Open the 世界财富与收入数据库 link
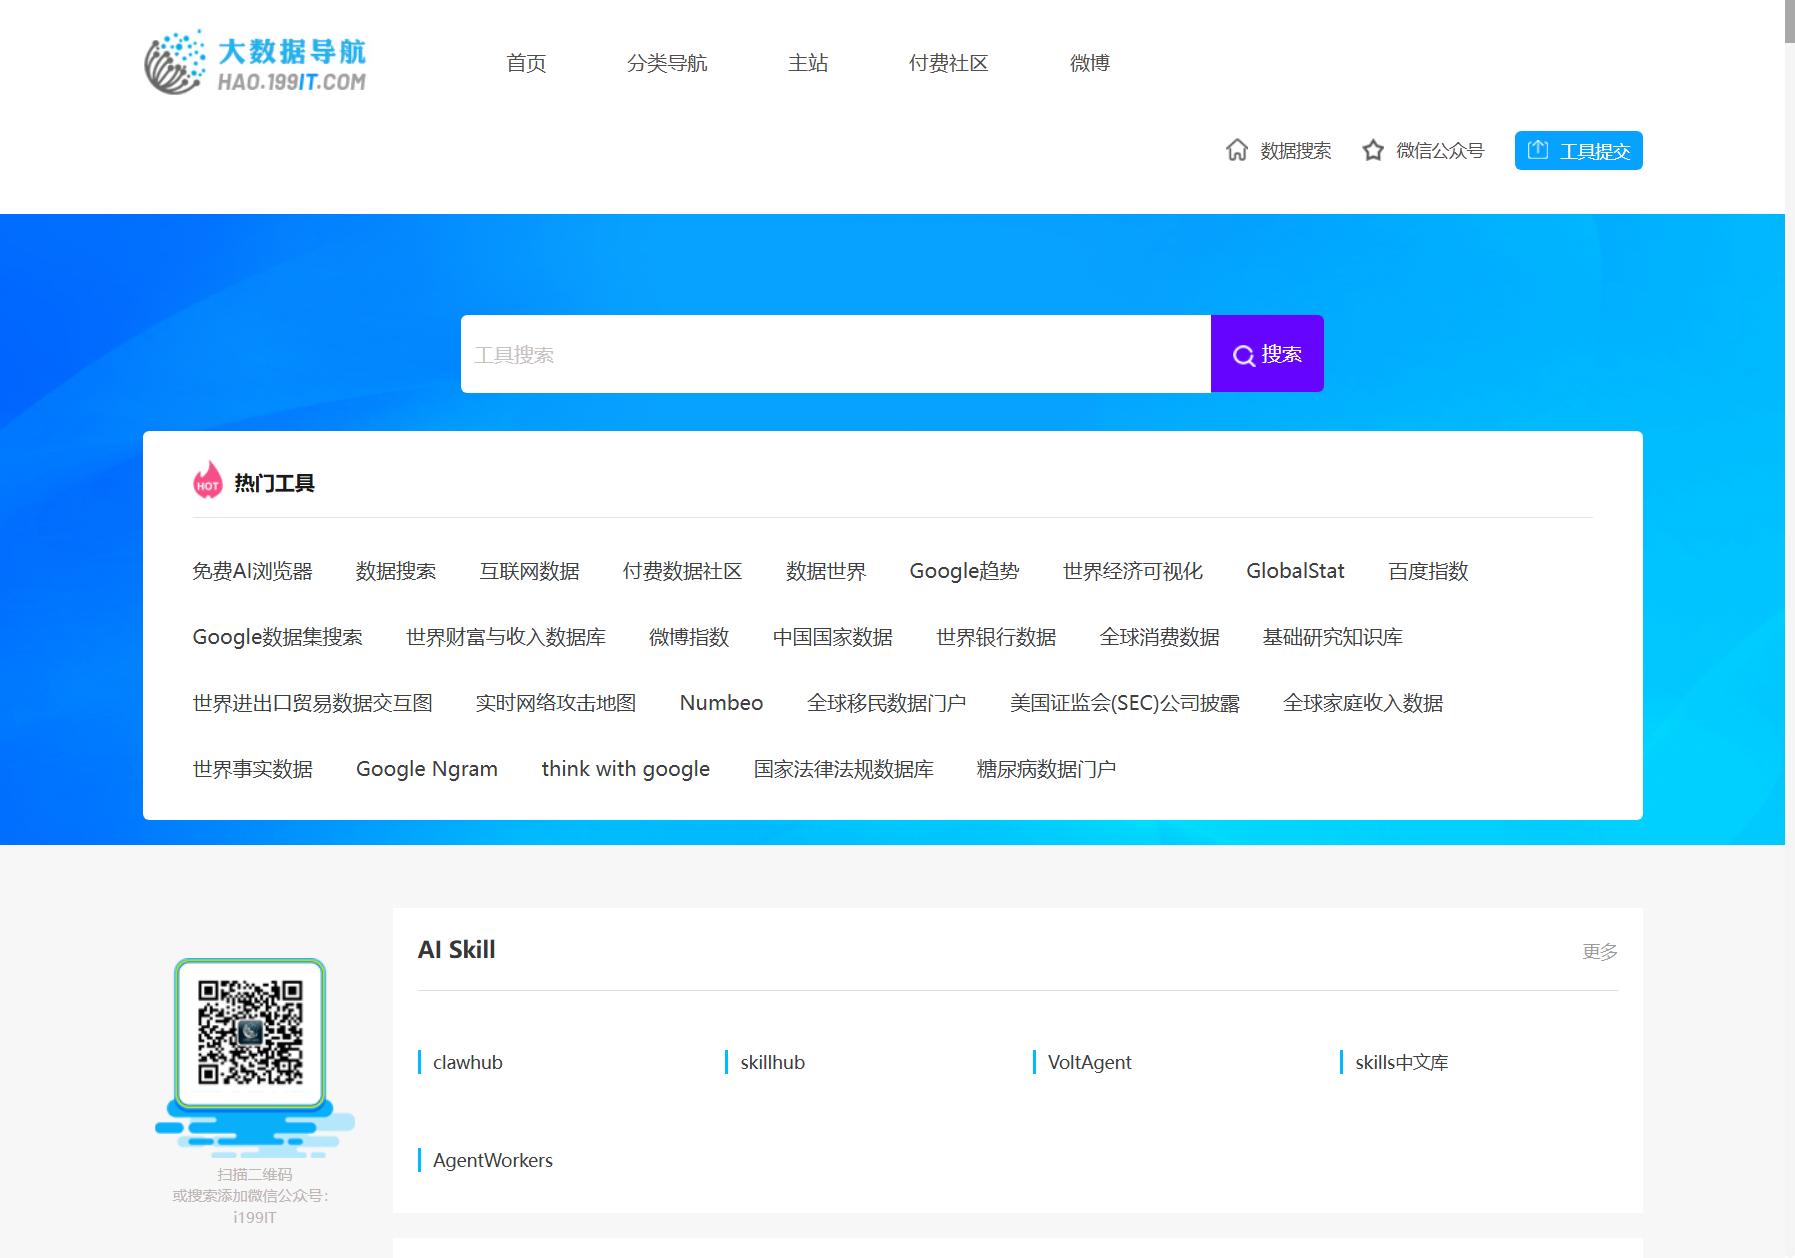 (x=506, y=637)
